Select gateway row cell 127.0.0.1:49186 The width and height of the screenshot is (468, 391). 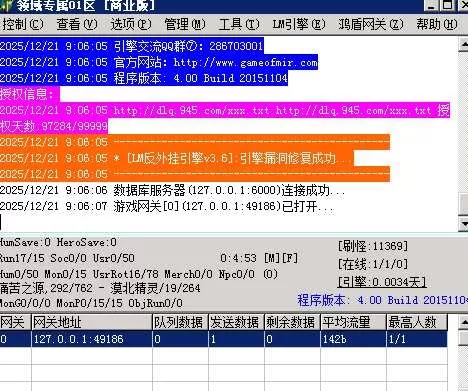point(92,339)
